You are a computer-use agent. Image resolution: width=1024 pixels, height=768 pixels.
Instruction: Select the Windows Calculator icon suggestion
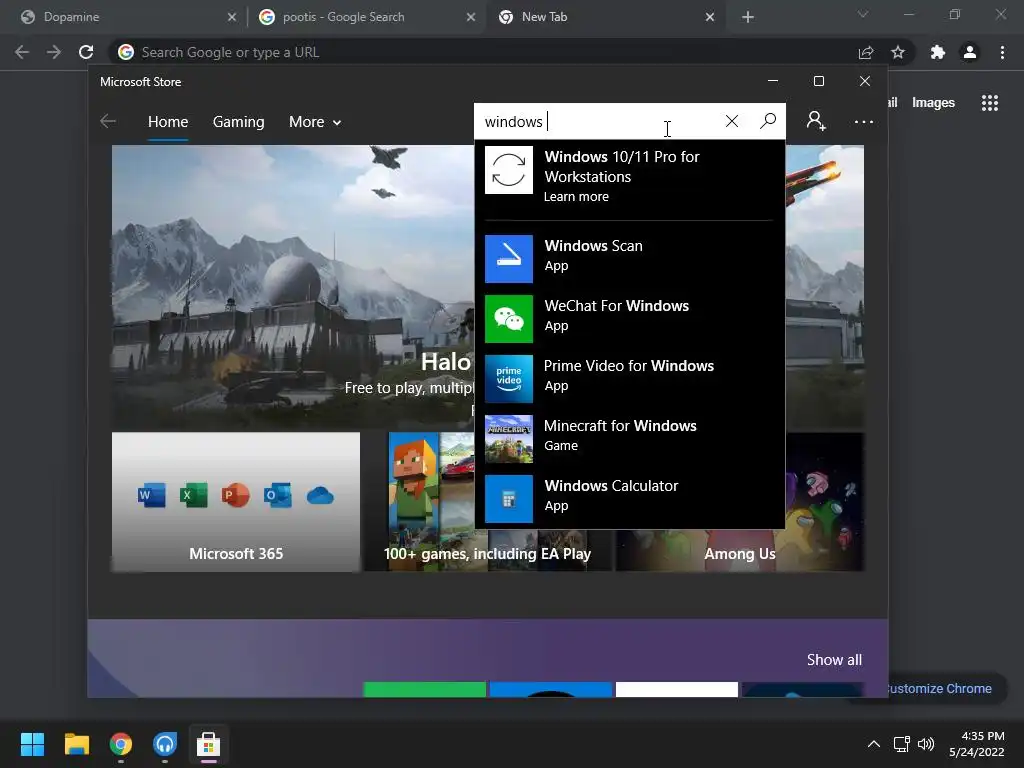(509, 499)
